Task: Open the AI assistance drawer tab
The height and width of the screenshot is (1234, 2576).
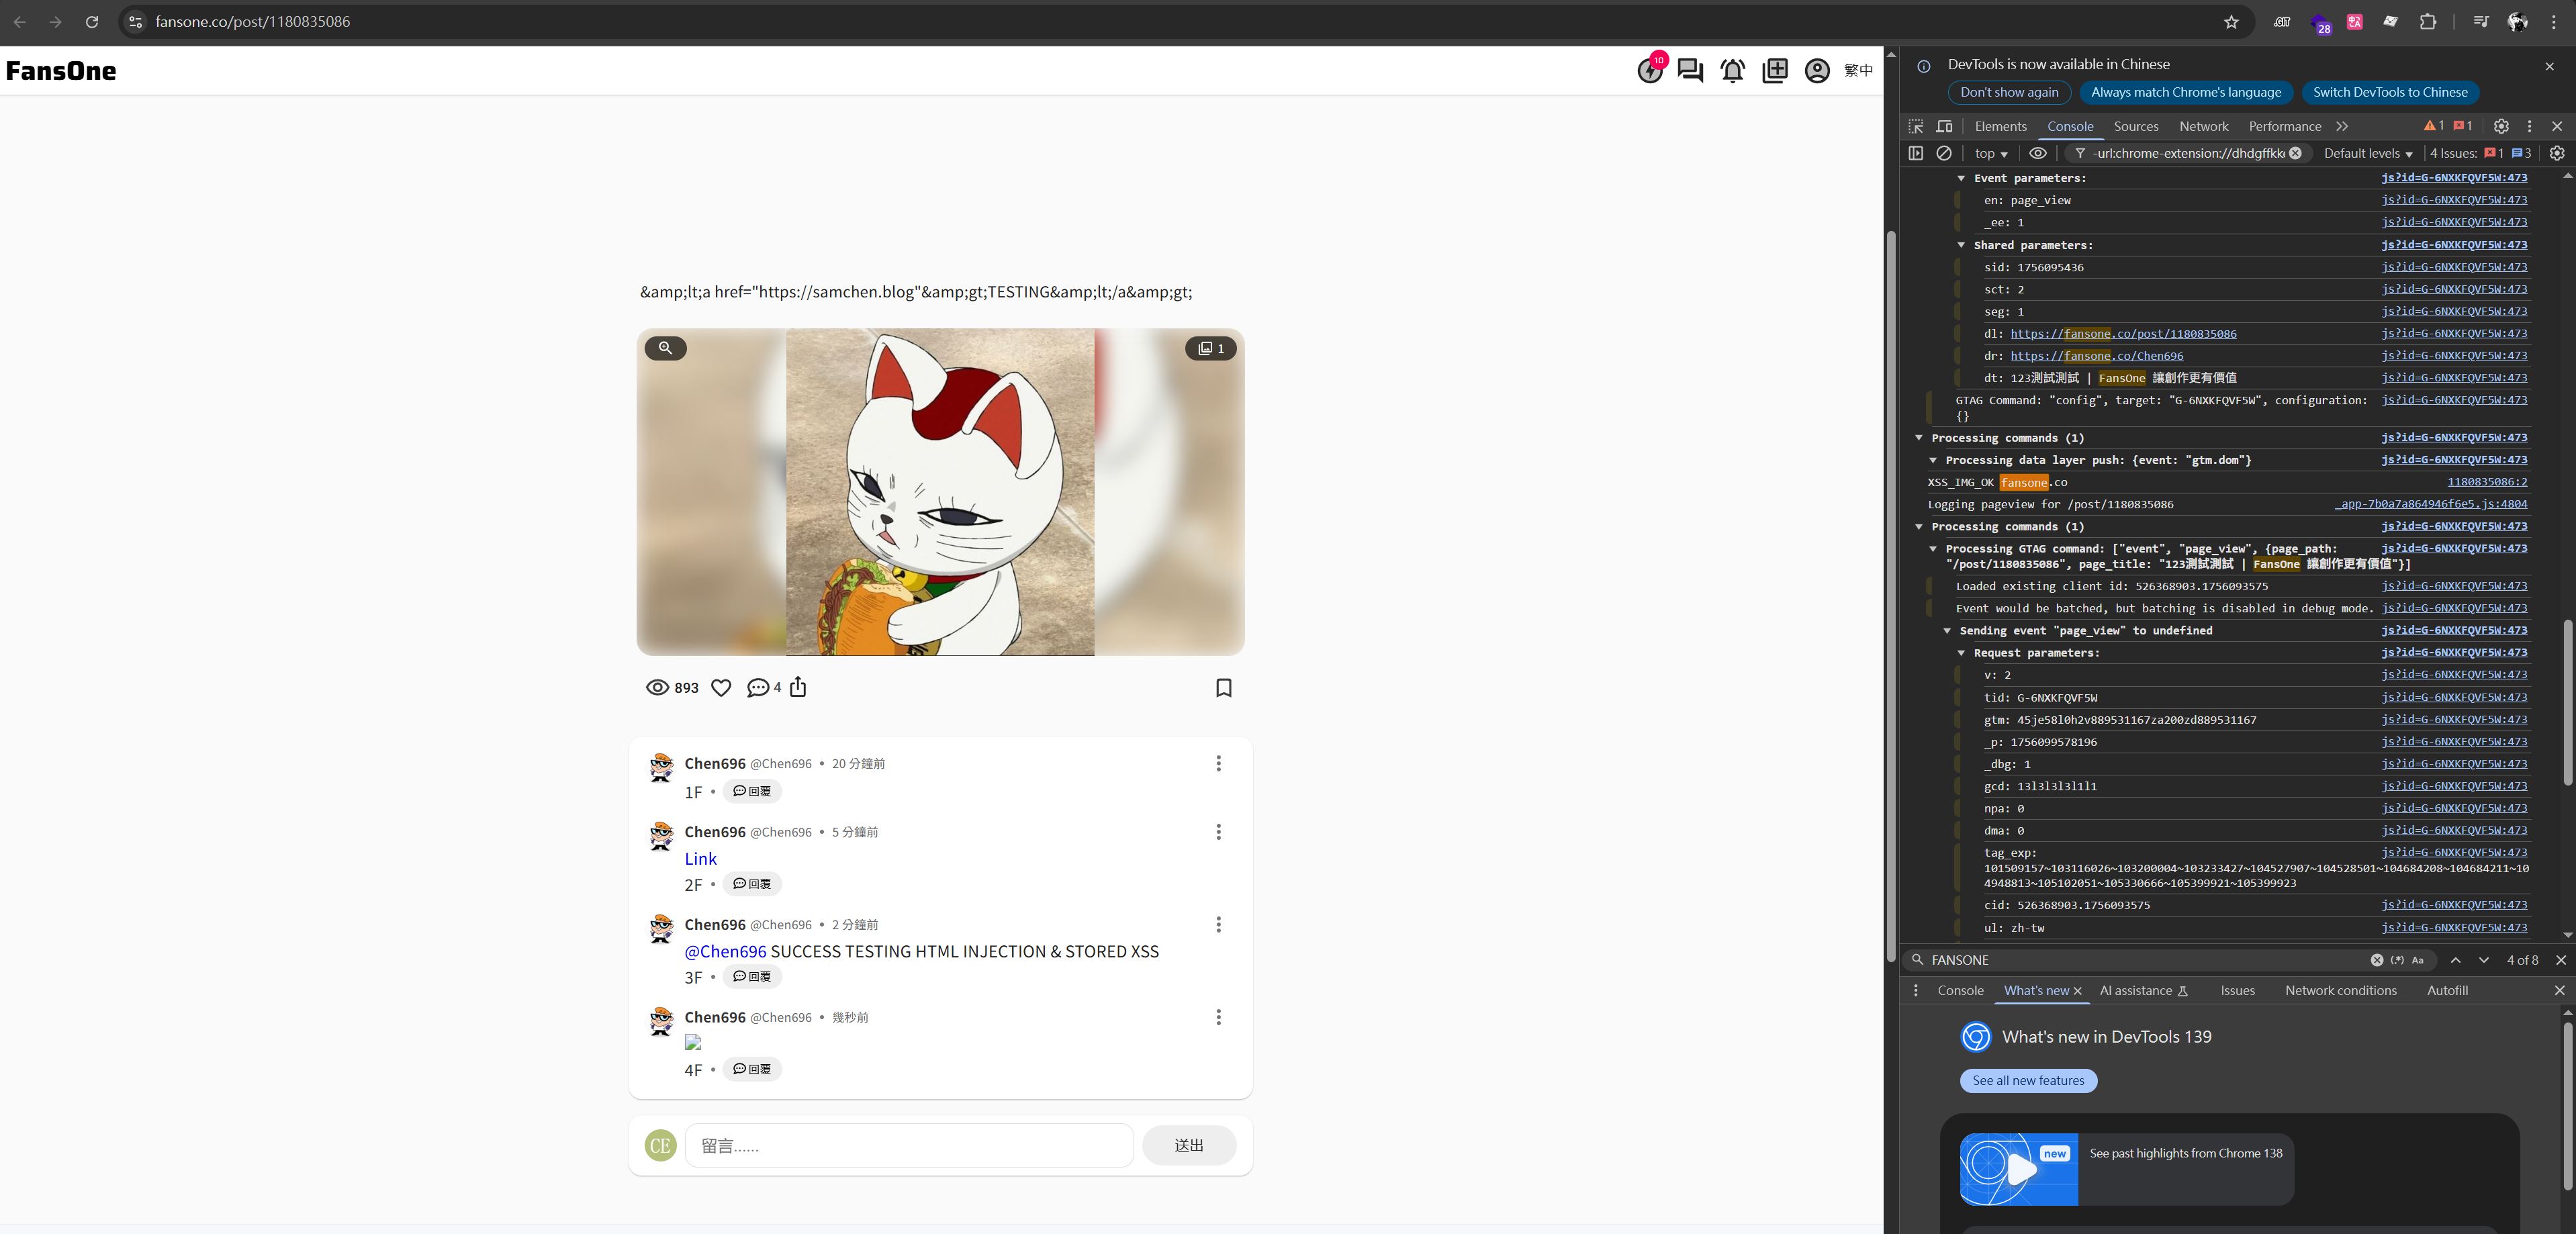Action: point(2144,990)
